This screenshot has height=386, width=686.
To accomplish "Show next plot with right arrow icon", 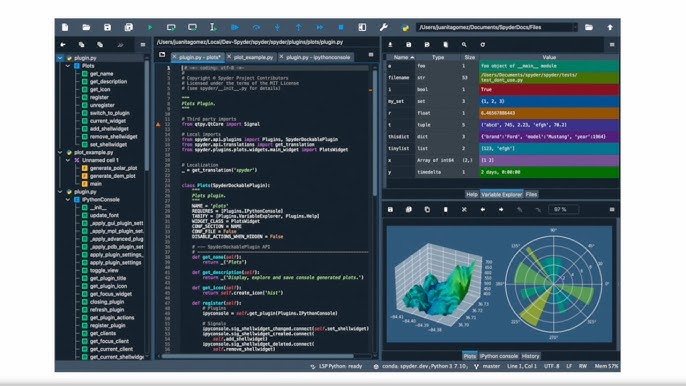I will [501, 210].
